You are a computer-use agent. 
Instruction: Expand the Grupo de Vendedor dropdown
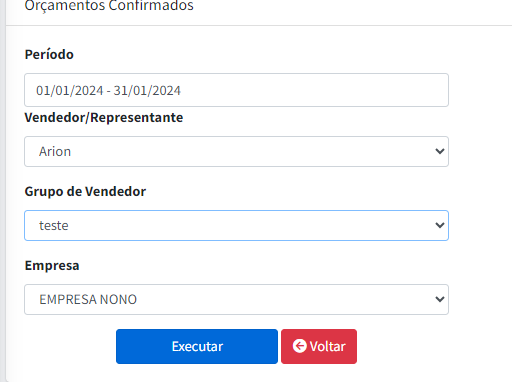coord(236,225)
